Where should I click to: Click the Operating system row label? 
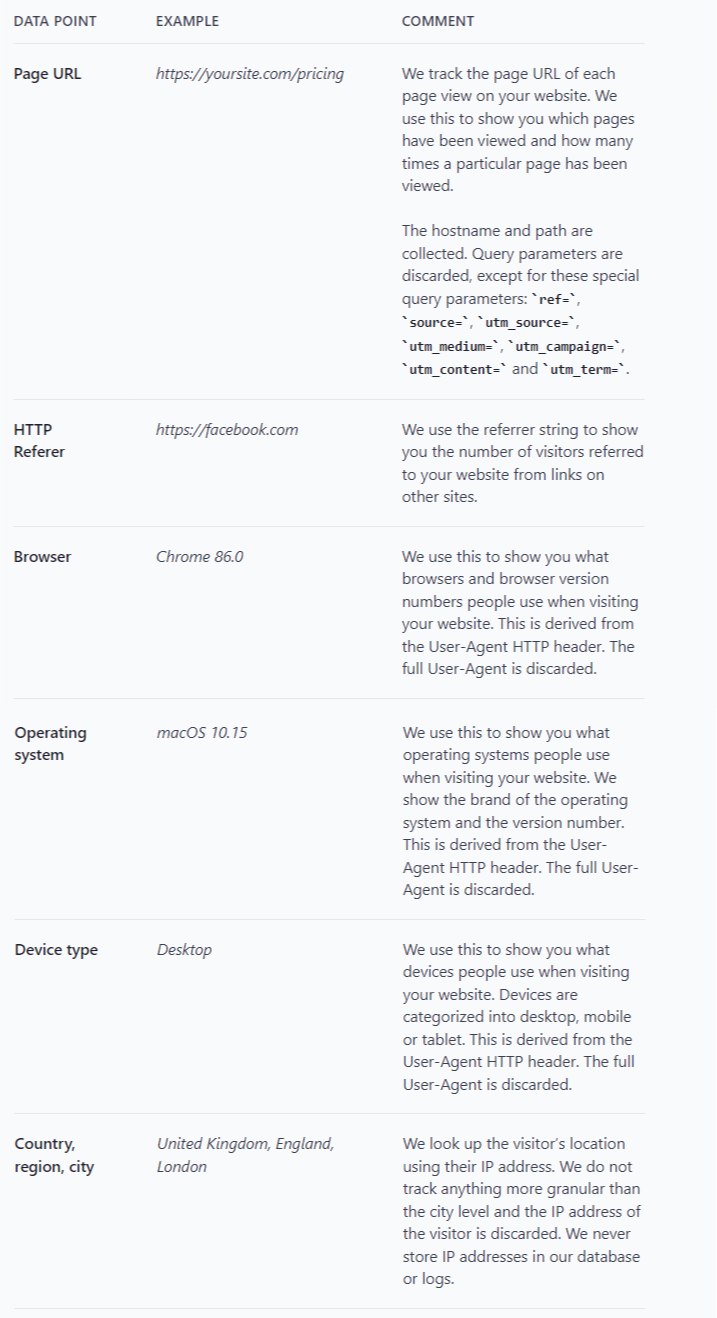(x=50, y=743)
